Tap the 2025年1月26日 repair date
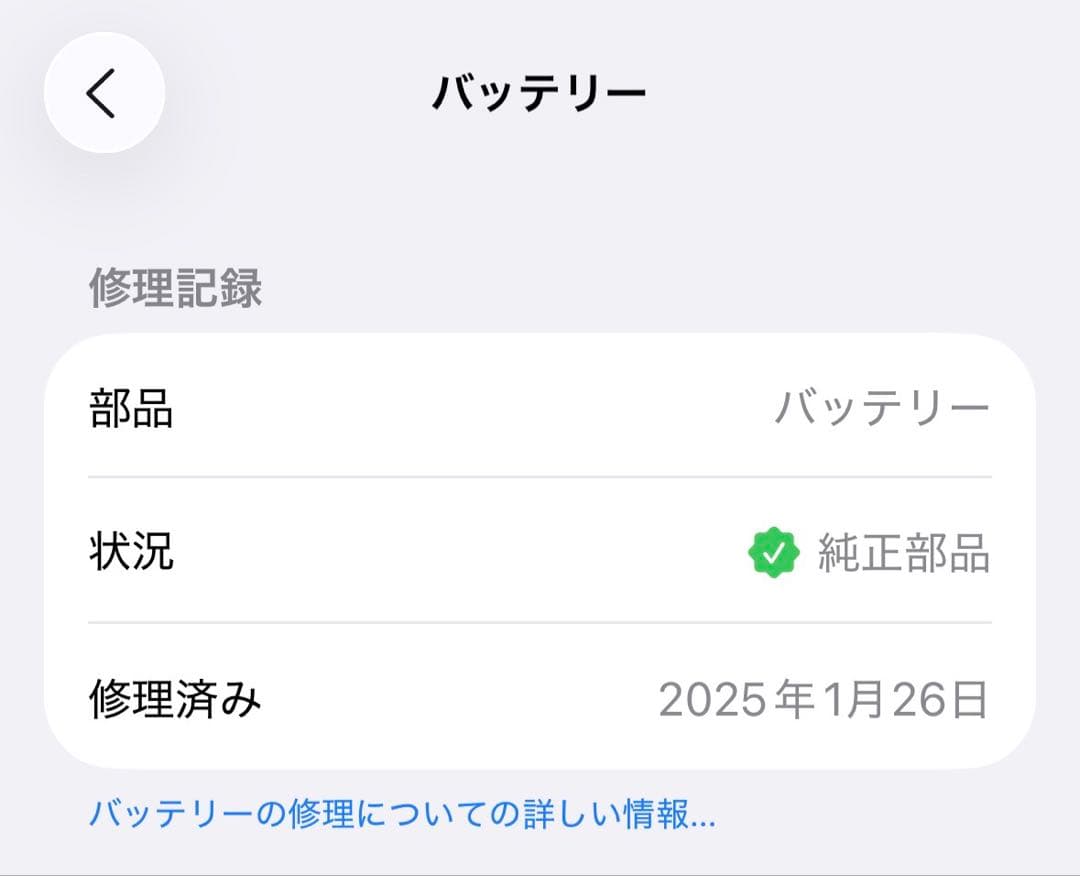 click(x=828, y=700)
